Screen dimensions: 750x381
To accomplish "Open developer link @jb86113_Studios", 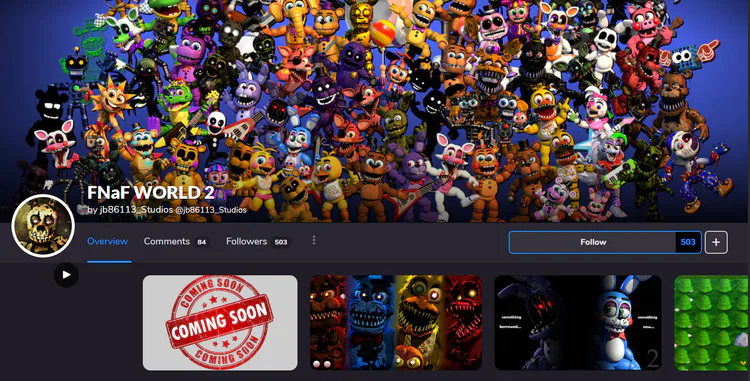I will (211, 210).
